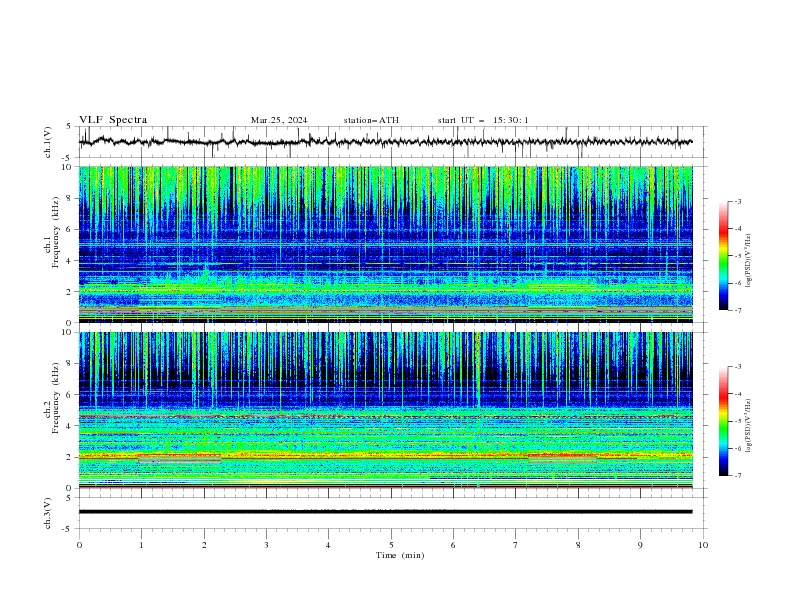792x612 pixels.
Task: Click the ch.1 spectrogram panel
Action: [x=385, y=244]
